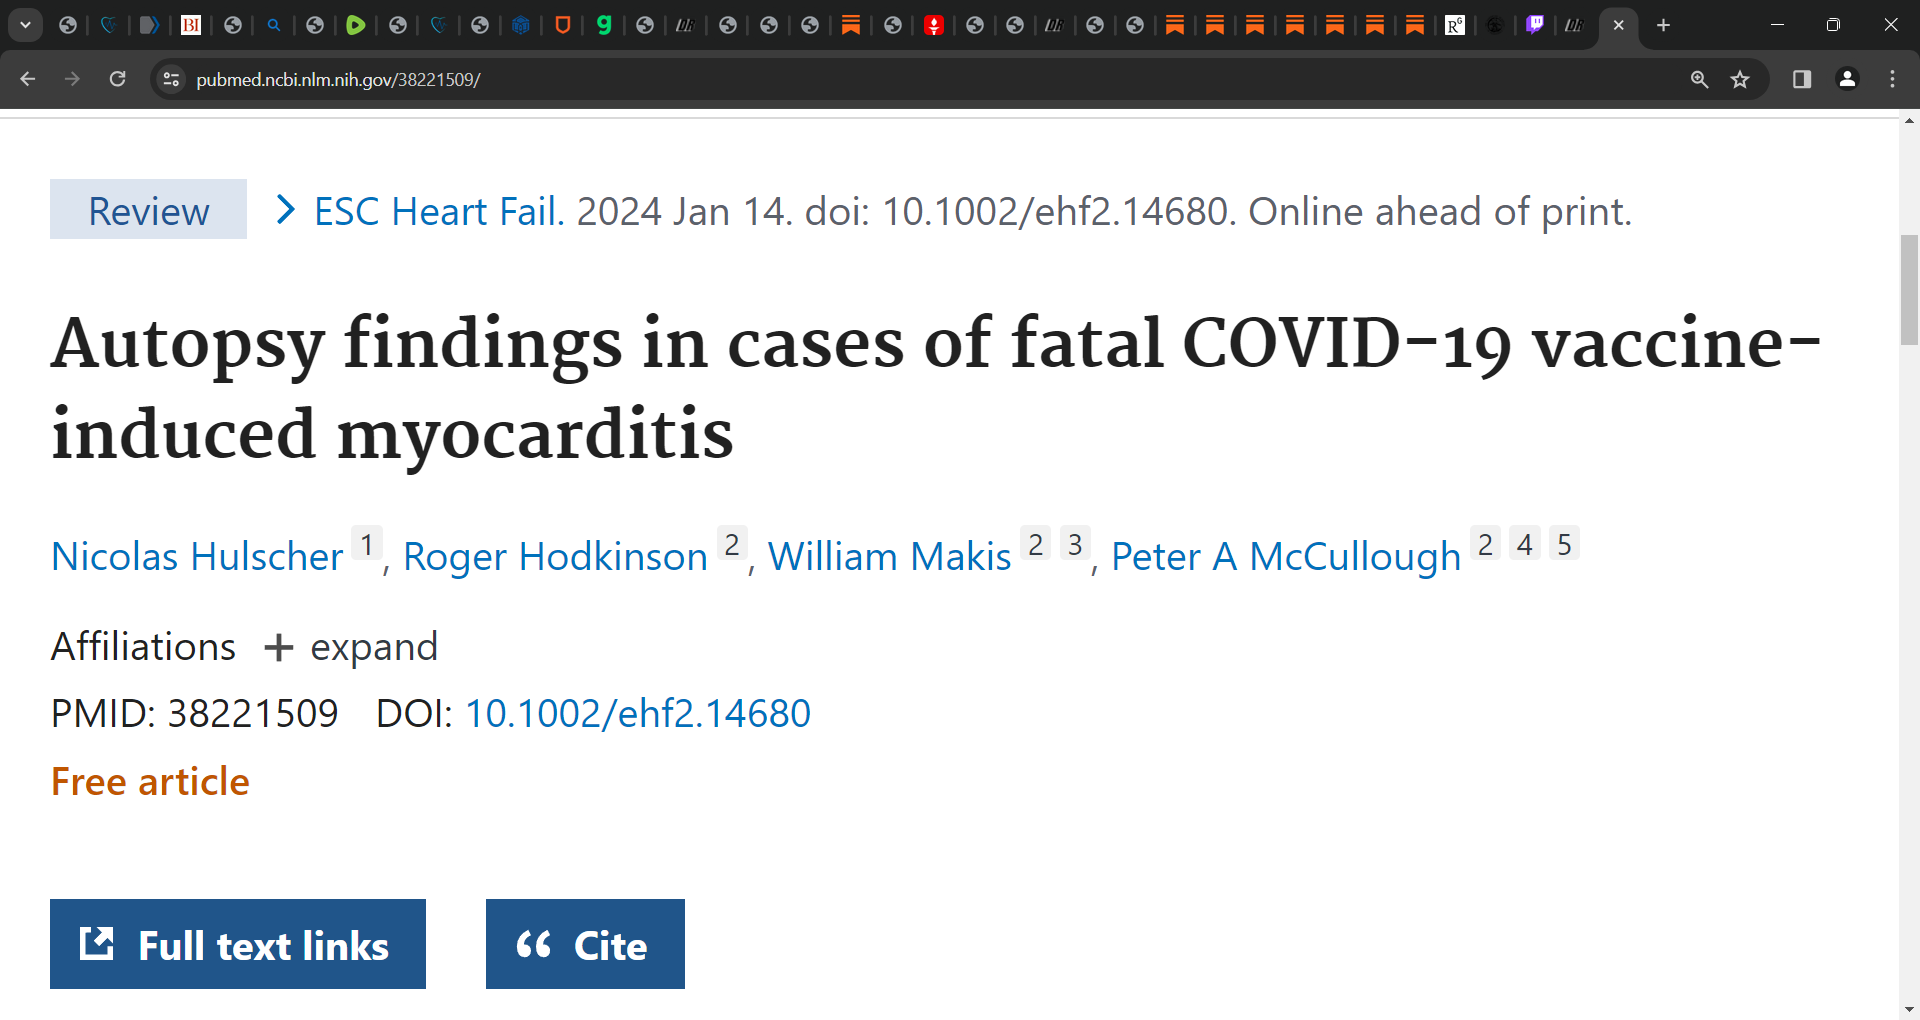Switch to the ResearchGate tab
This screenshot has width=1920, height=1020.
(1455, 25)
